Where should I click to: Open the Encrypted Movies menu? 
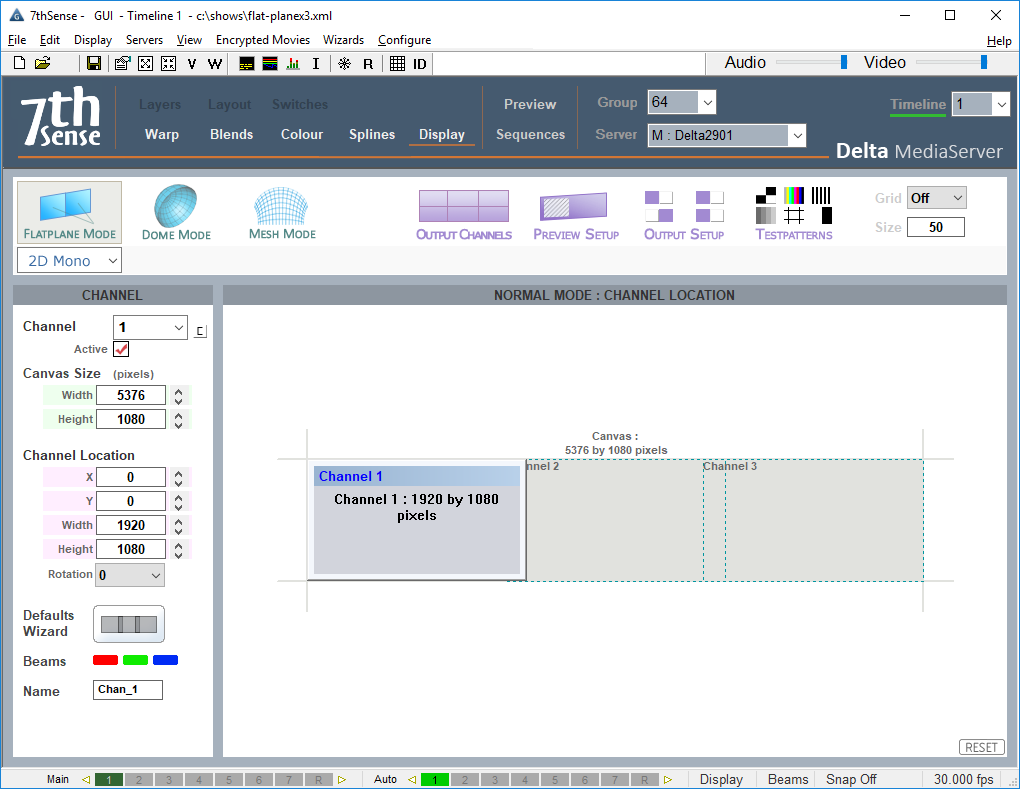(x=263, y=40)
